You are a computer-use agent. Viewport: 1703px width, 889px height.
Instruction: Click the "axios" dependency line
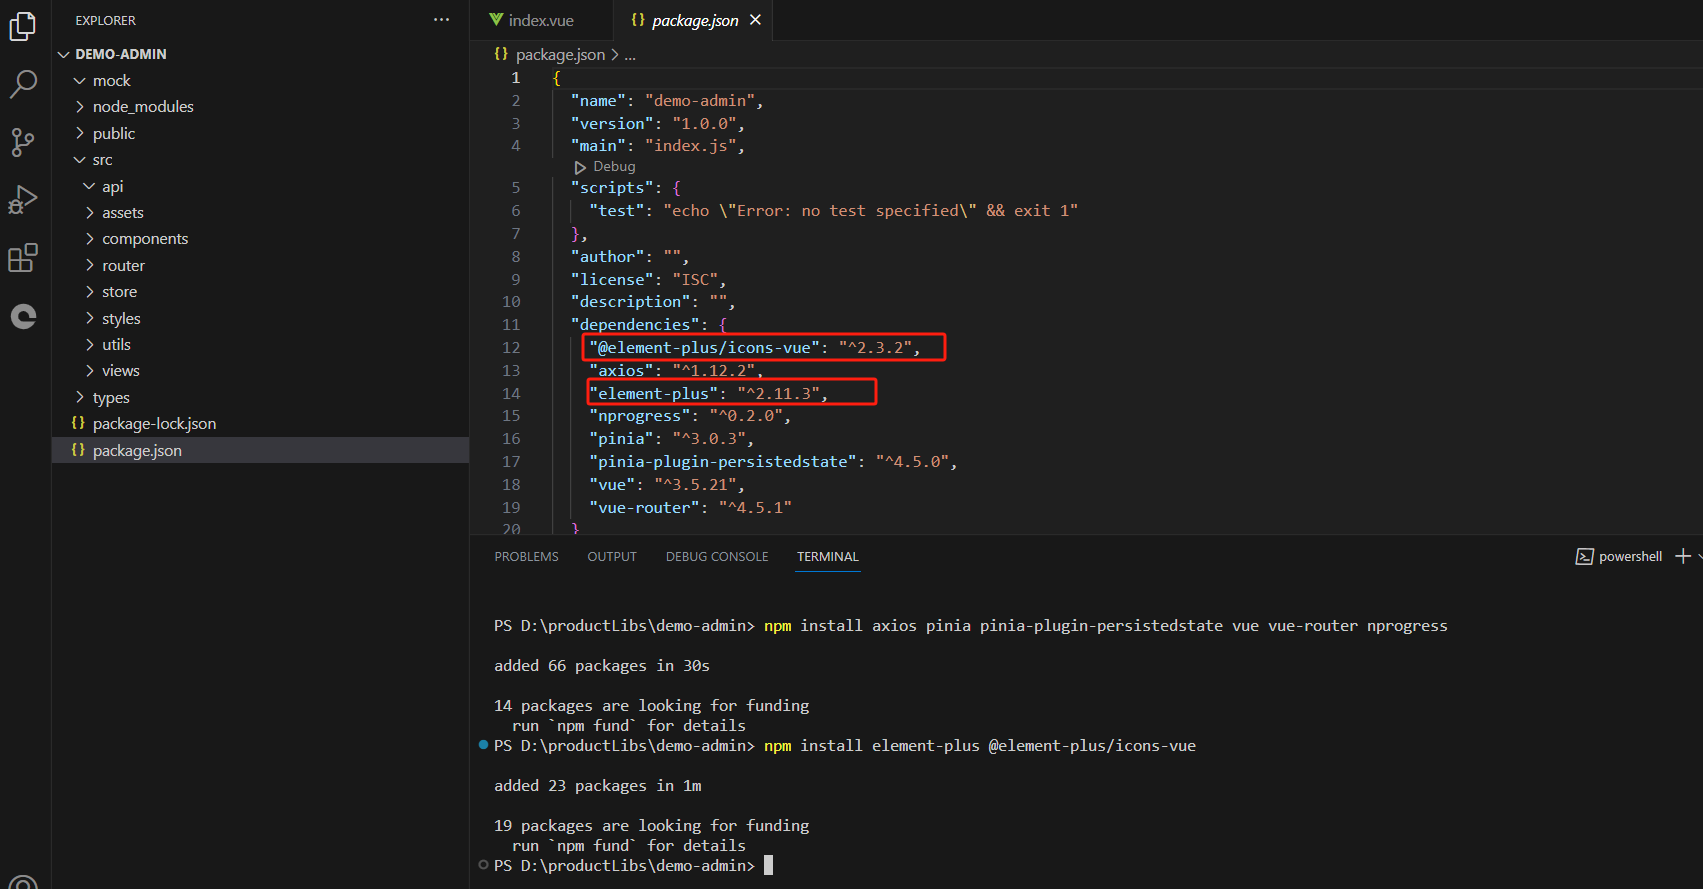676,370
